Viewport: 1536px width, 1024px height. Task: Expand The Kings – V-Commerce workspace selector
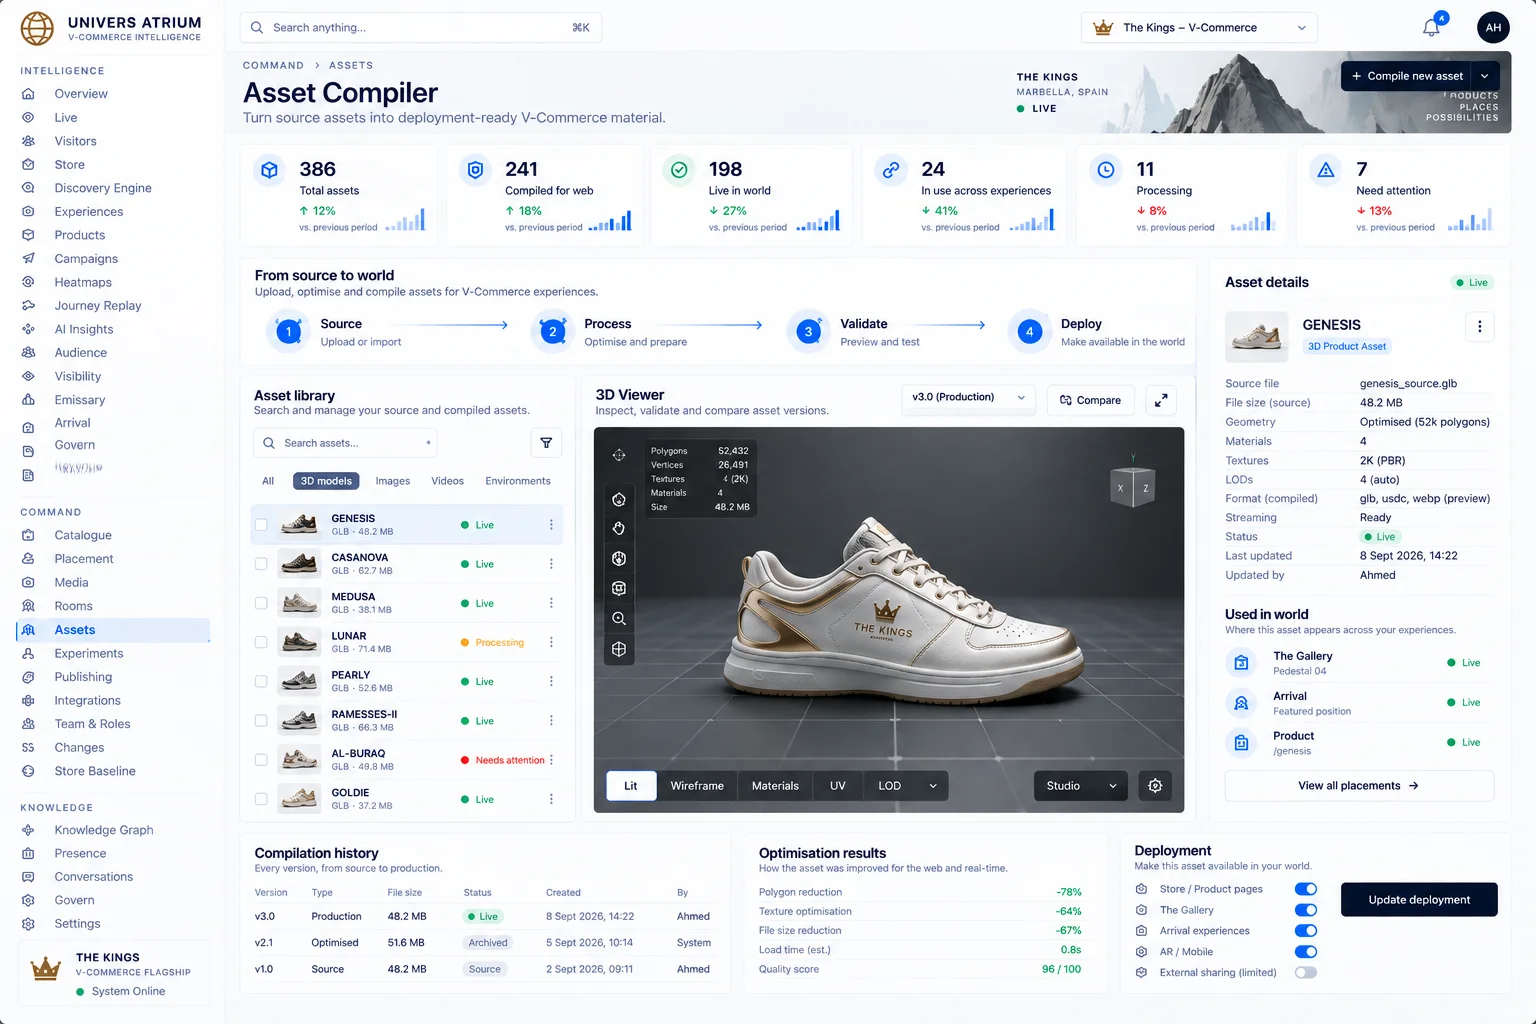[x=1199, y=28]
